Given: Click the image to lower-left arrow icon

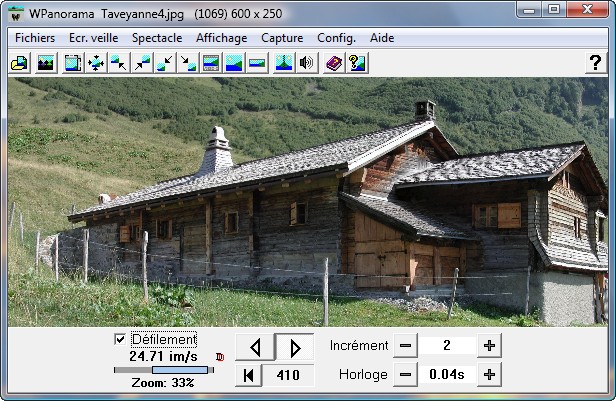Looking at the screenshot, I should click(x=165, y=63).
